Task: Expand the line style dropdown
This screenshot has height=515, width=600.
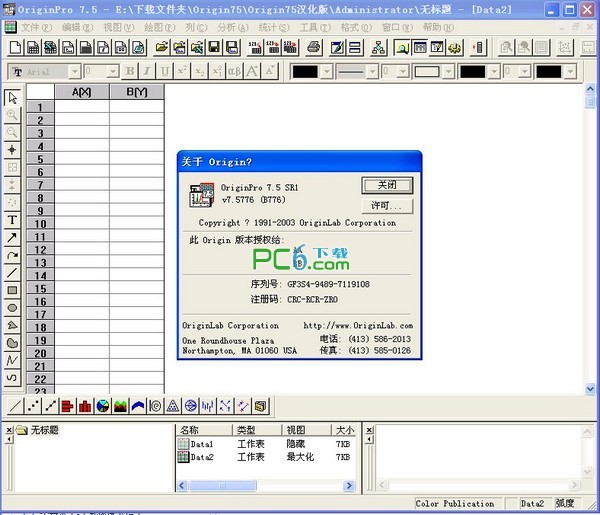Action: pyautogui.click(x=372, y=72)
